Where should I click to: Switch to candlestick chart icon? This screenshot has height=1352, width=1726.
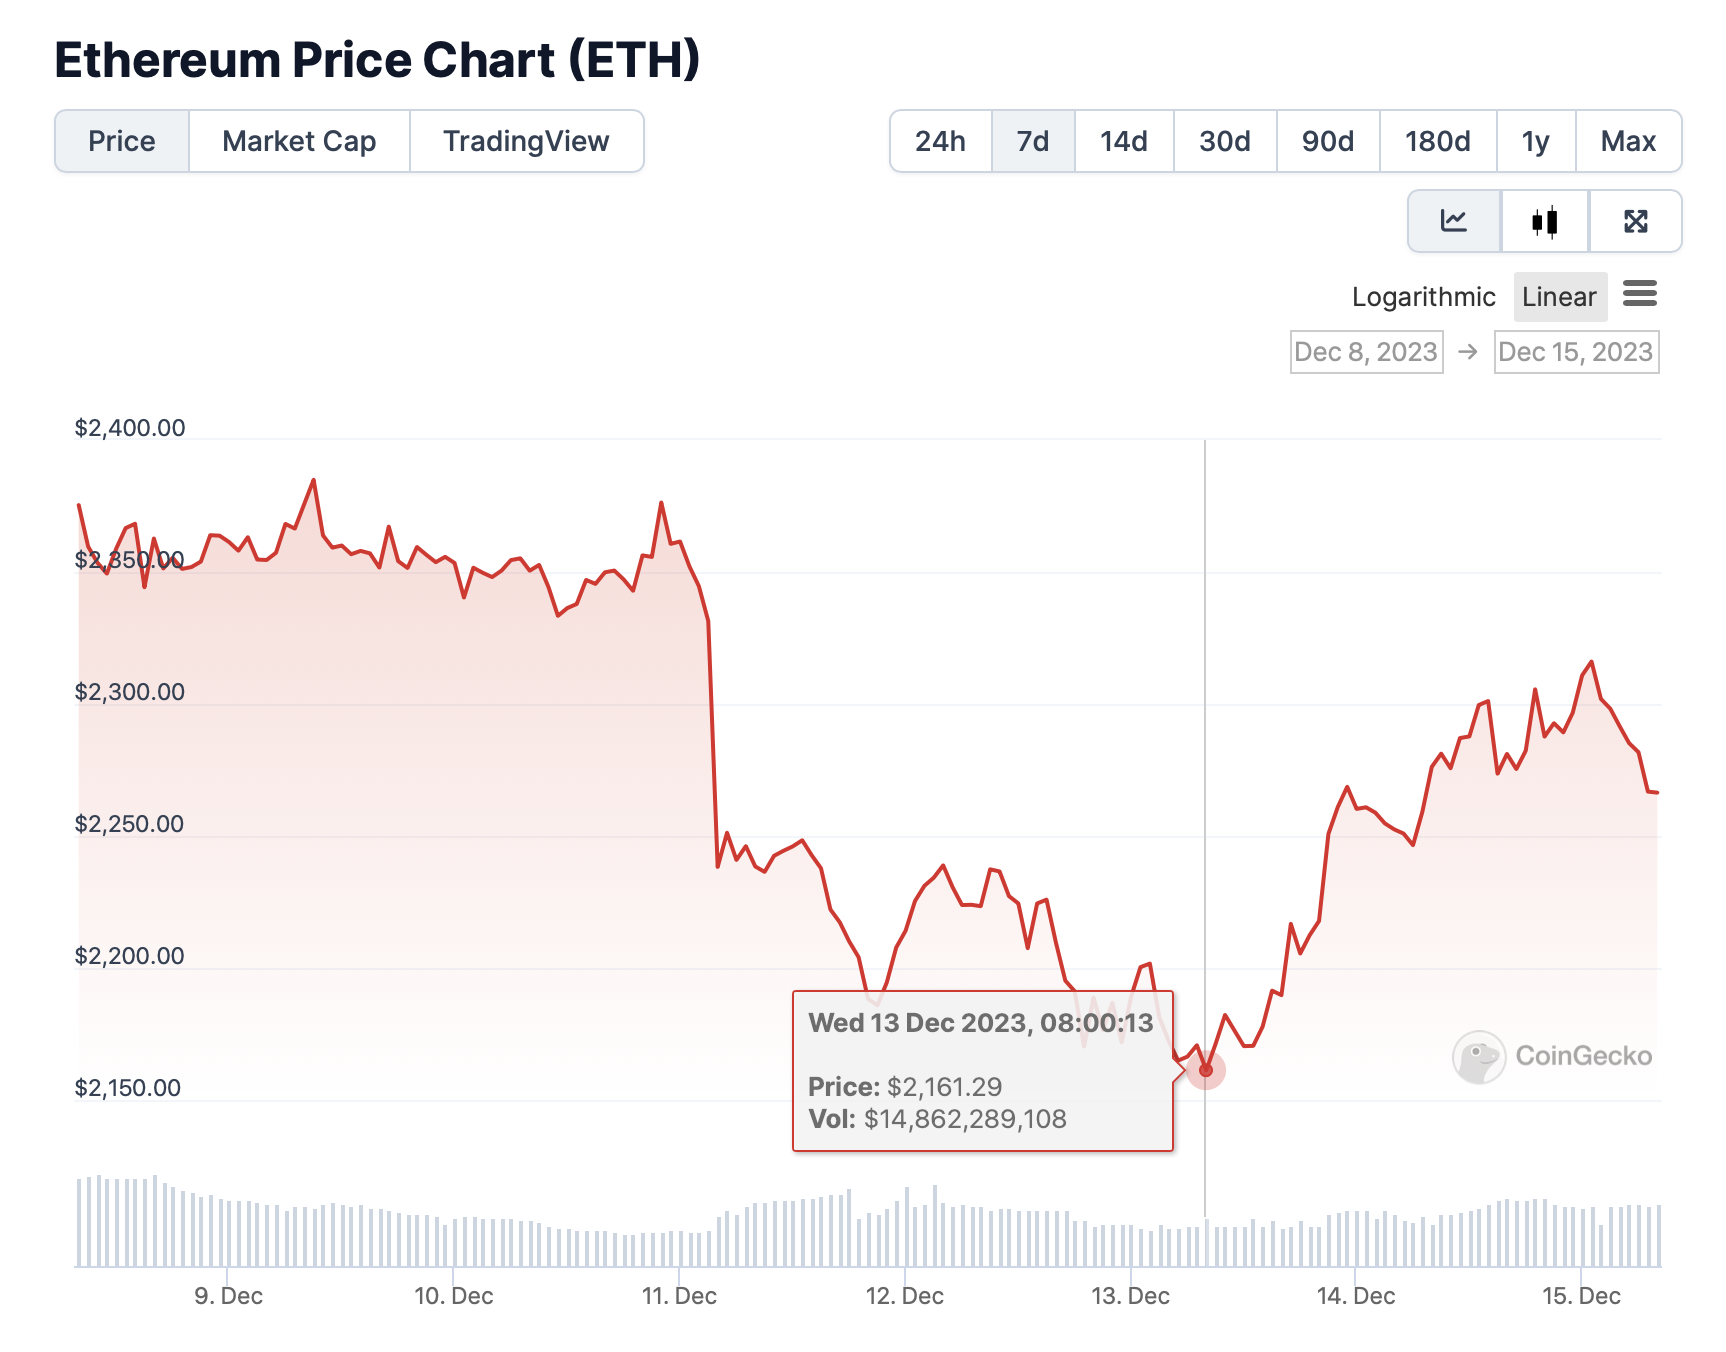point(1545,221)
